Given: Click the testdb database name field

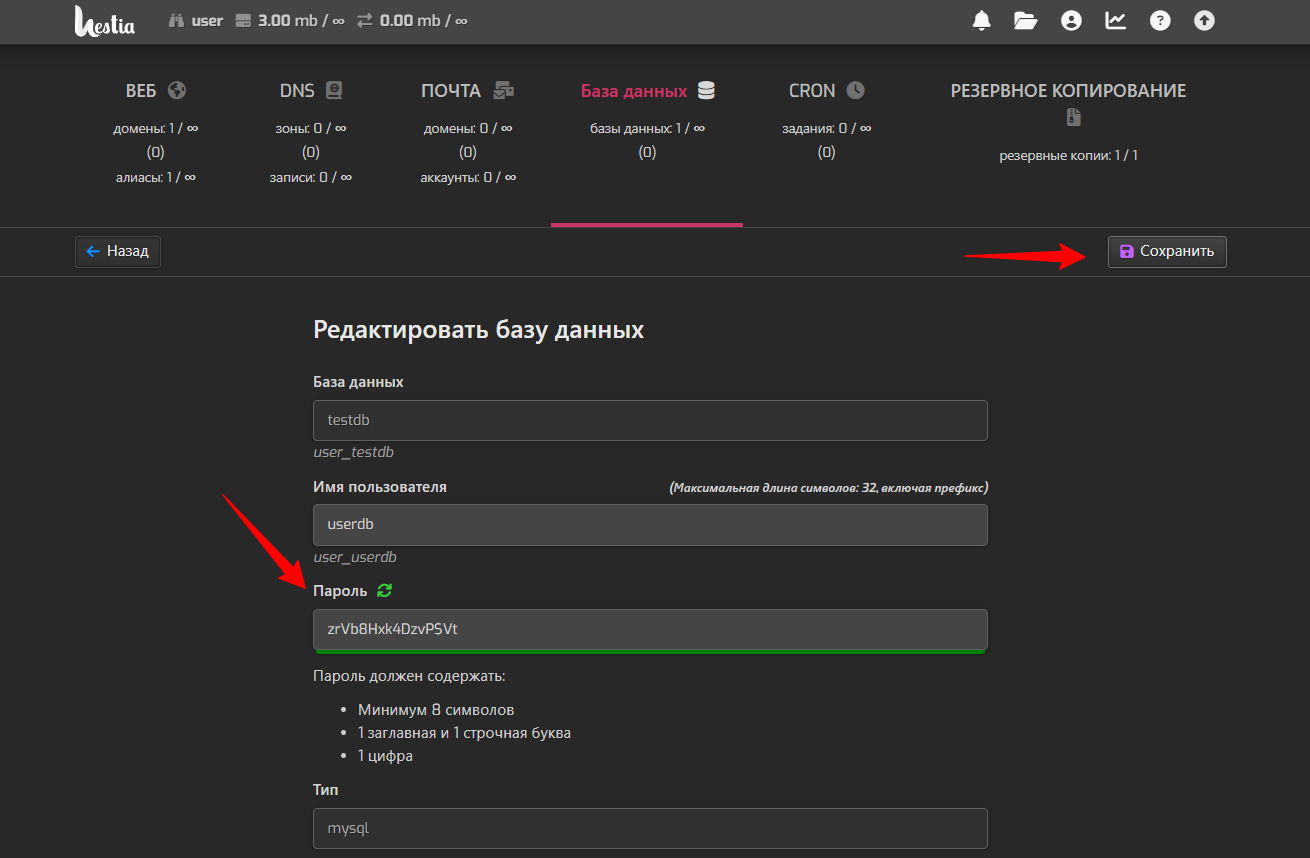Looking at the screenshot, I should (x=650, y=421).
